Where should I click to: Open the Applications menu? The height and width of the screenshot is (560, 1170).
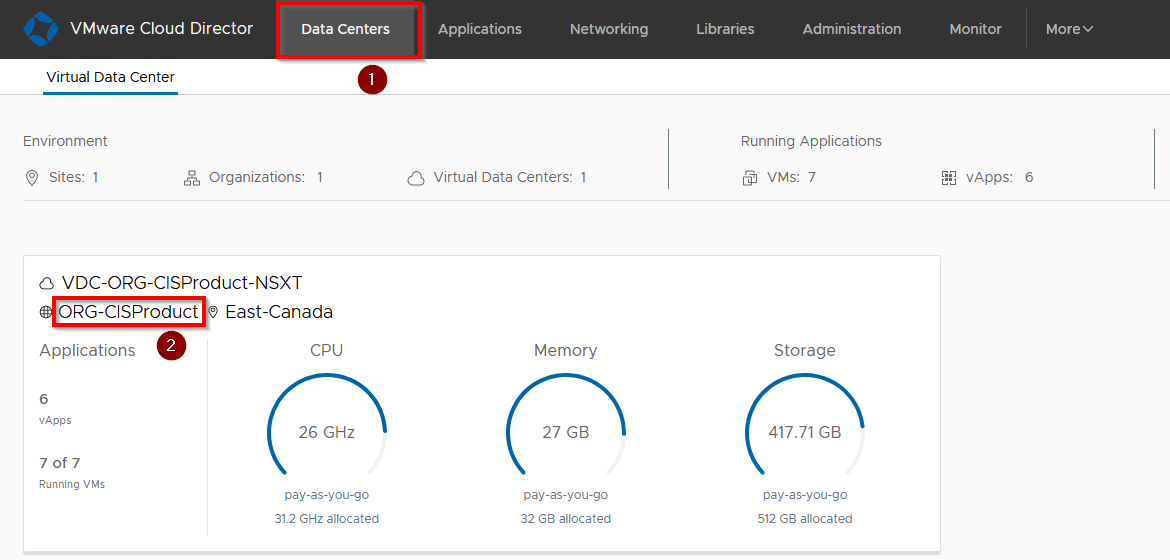(x=480, y=29)
